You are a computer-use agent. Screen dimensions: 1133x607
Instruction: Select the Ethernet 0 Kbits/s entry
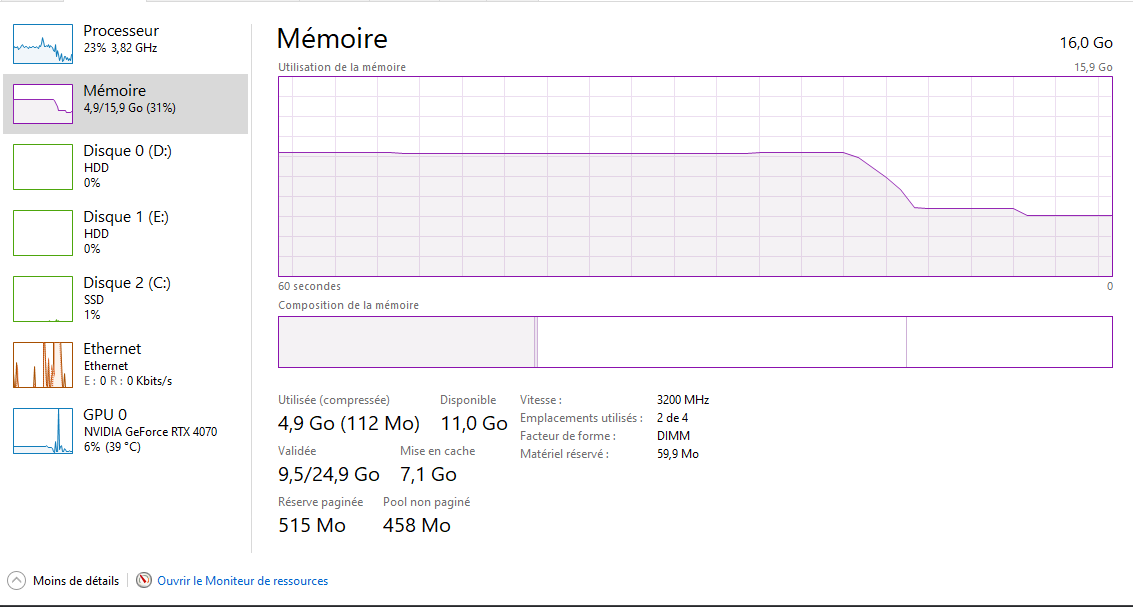[x=126, y=365]
